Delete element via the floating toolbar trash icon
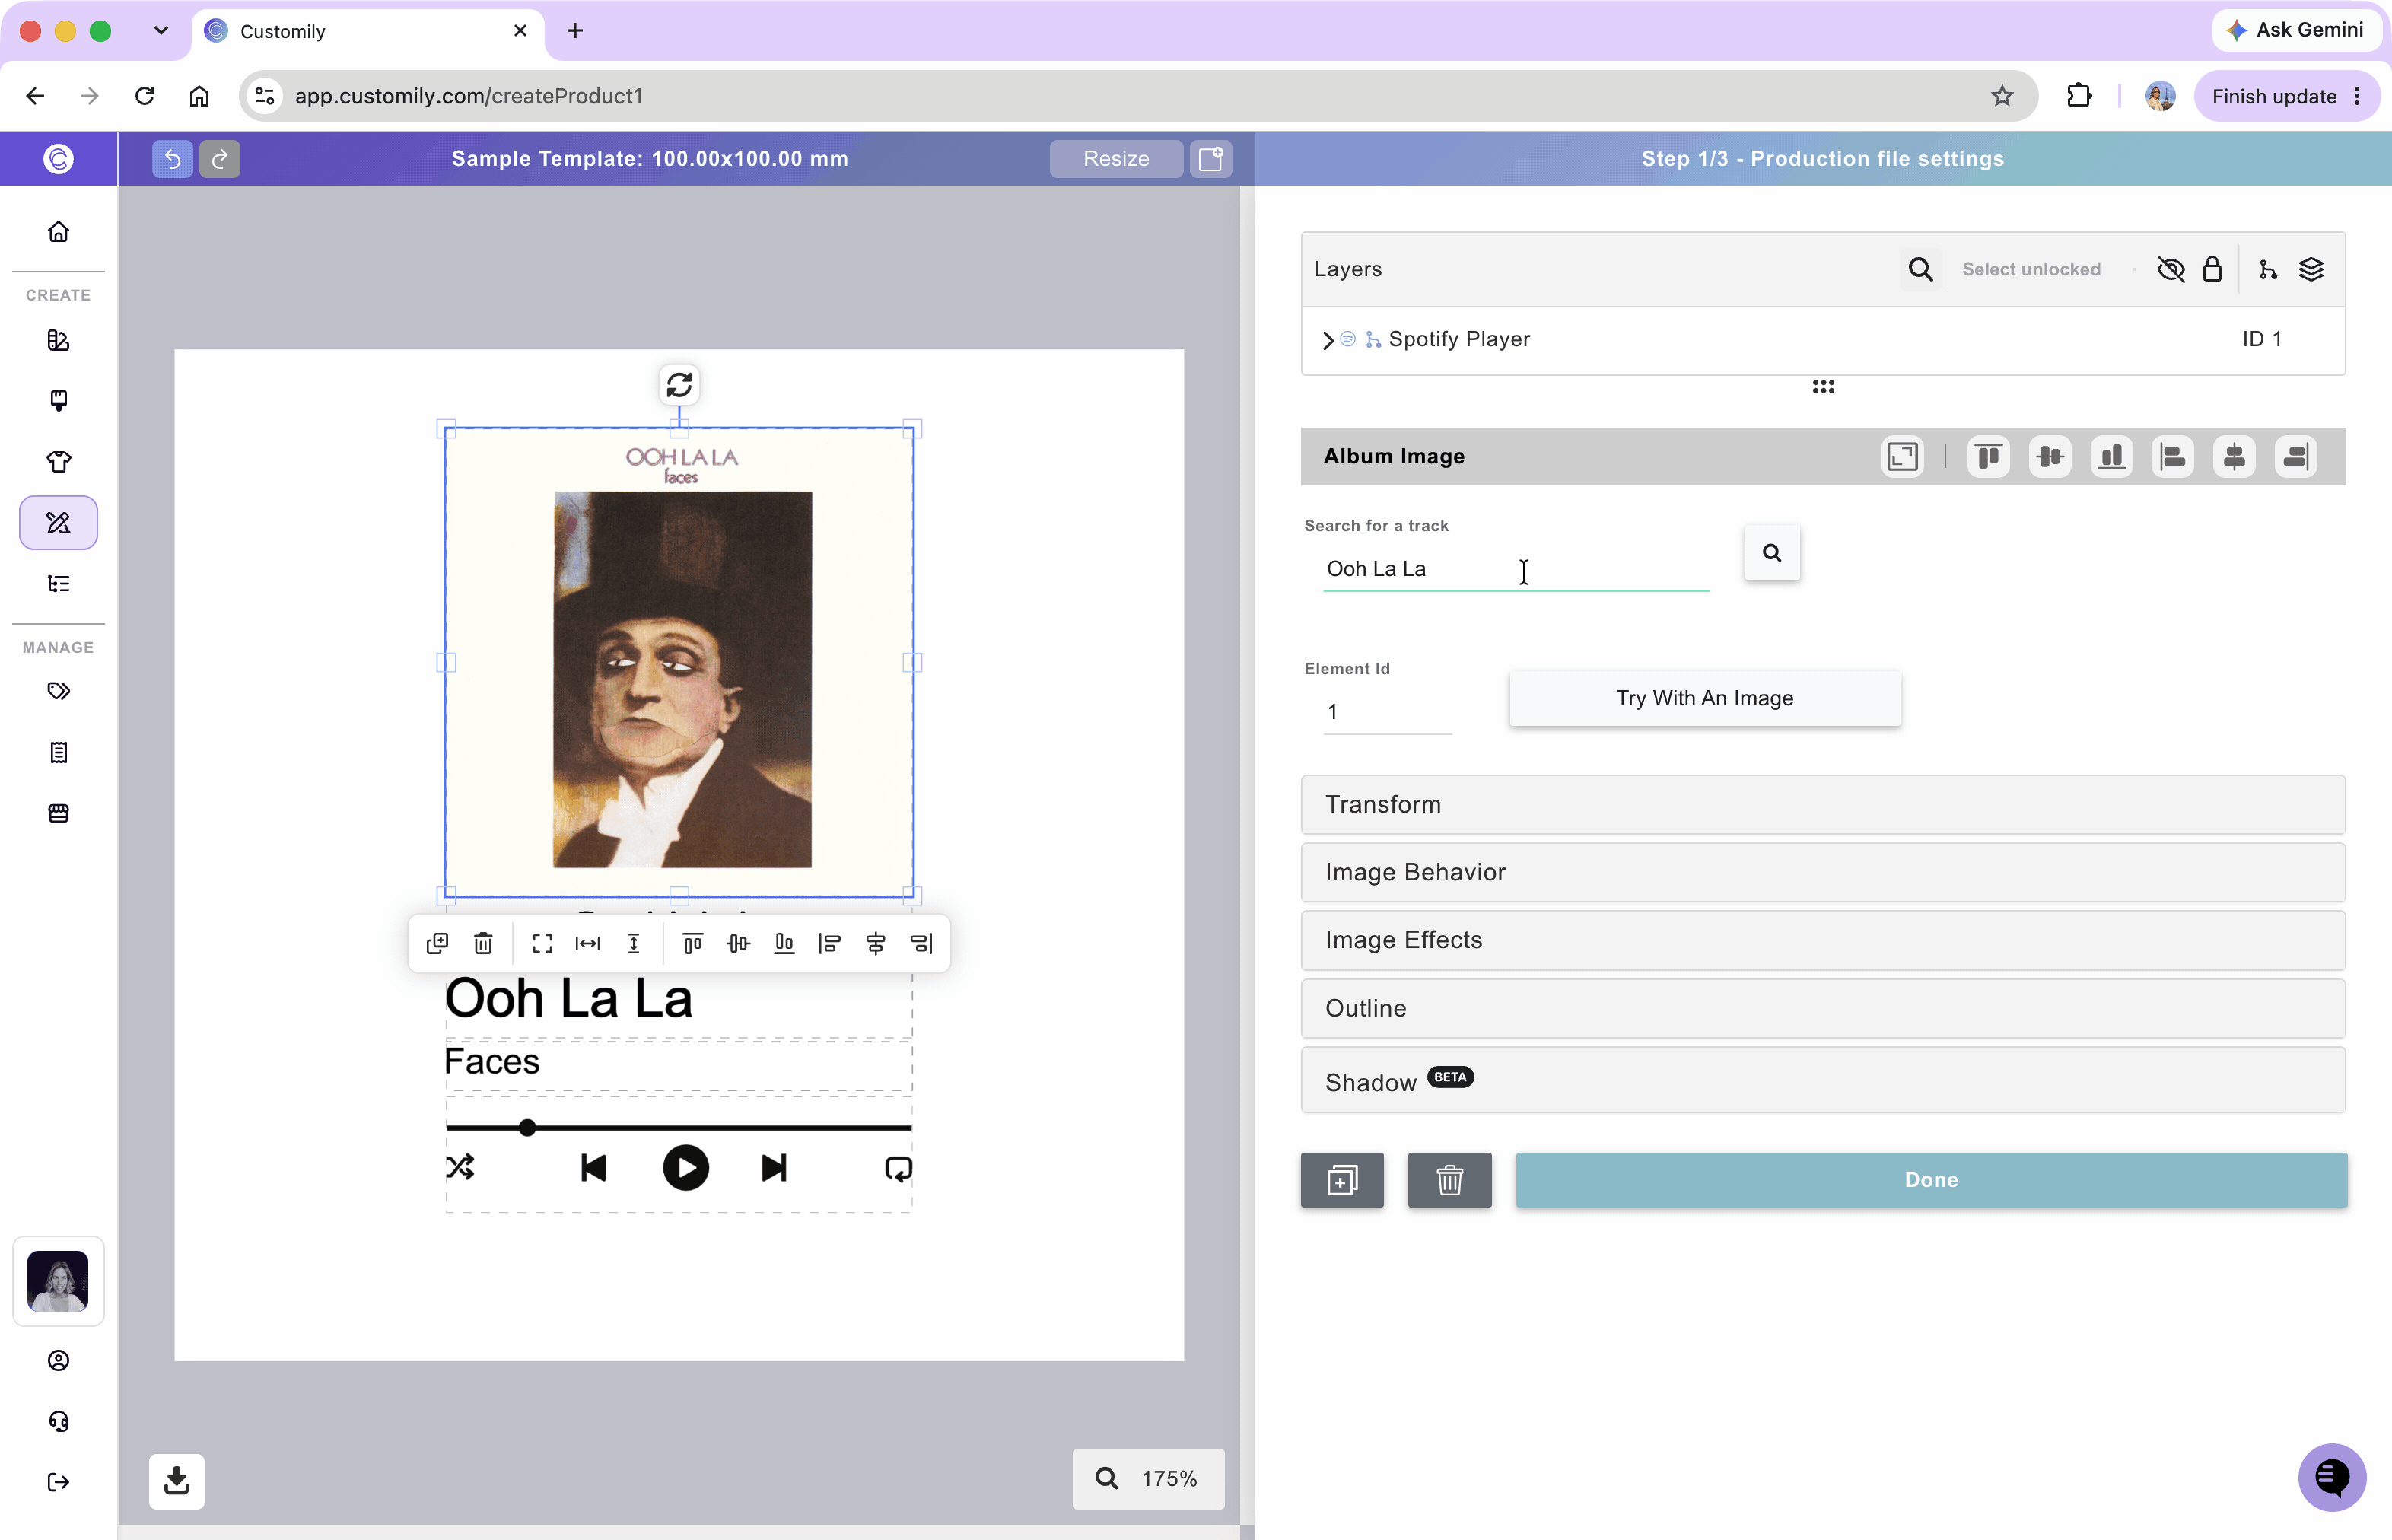The image size is (2392, 1540). 483,943
